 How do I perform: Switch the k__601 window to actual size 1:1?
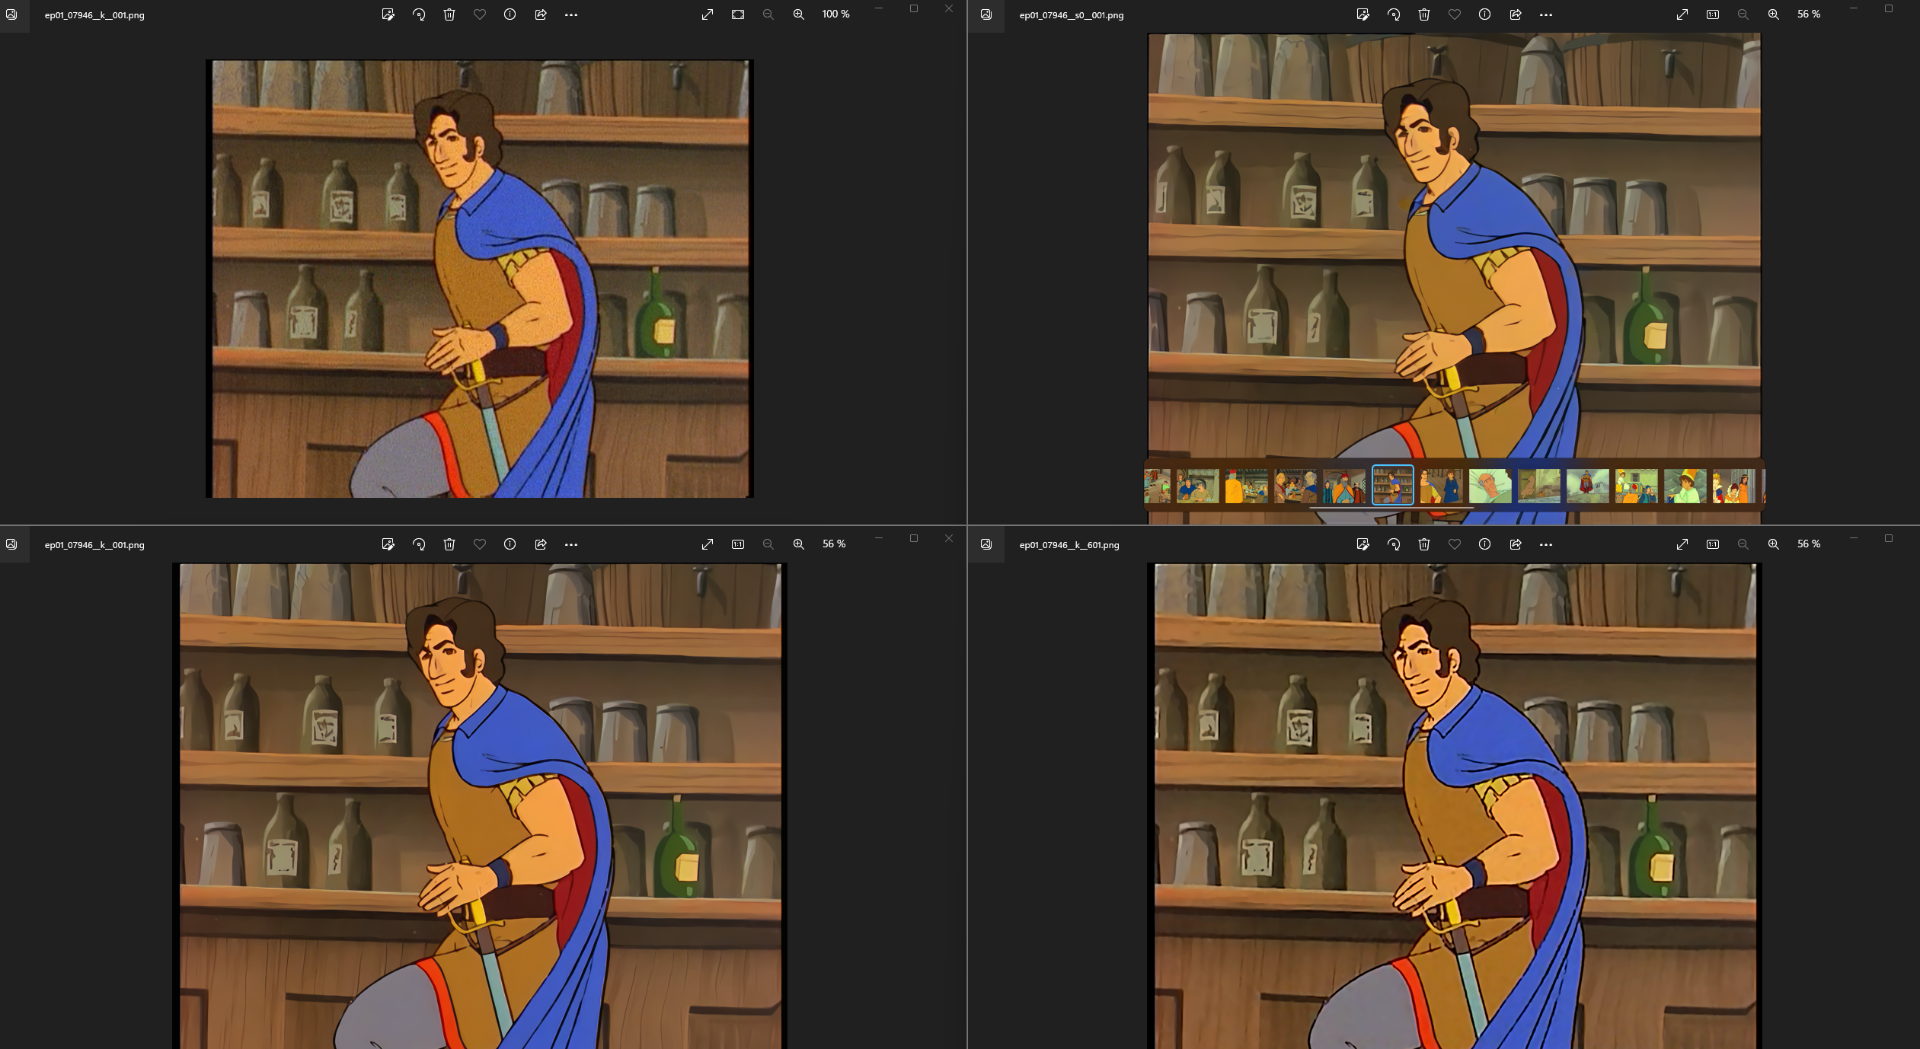coord(1713,545)
